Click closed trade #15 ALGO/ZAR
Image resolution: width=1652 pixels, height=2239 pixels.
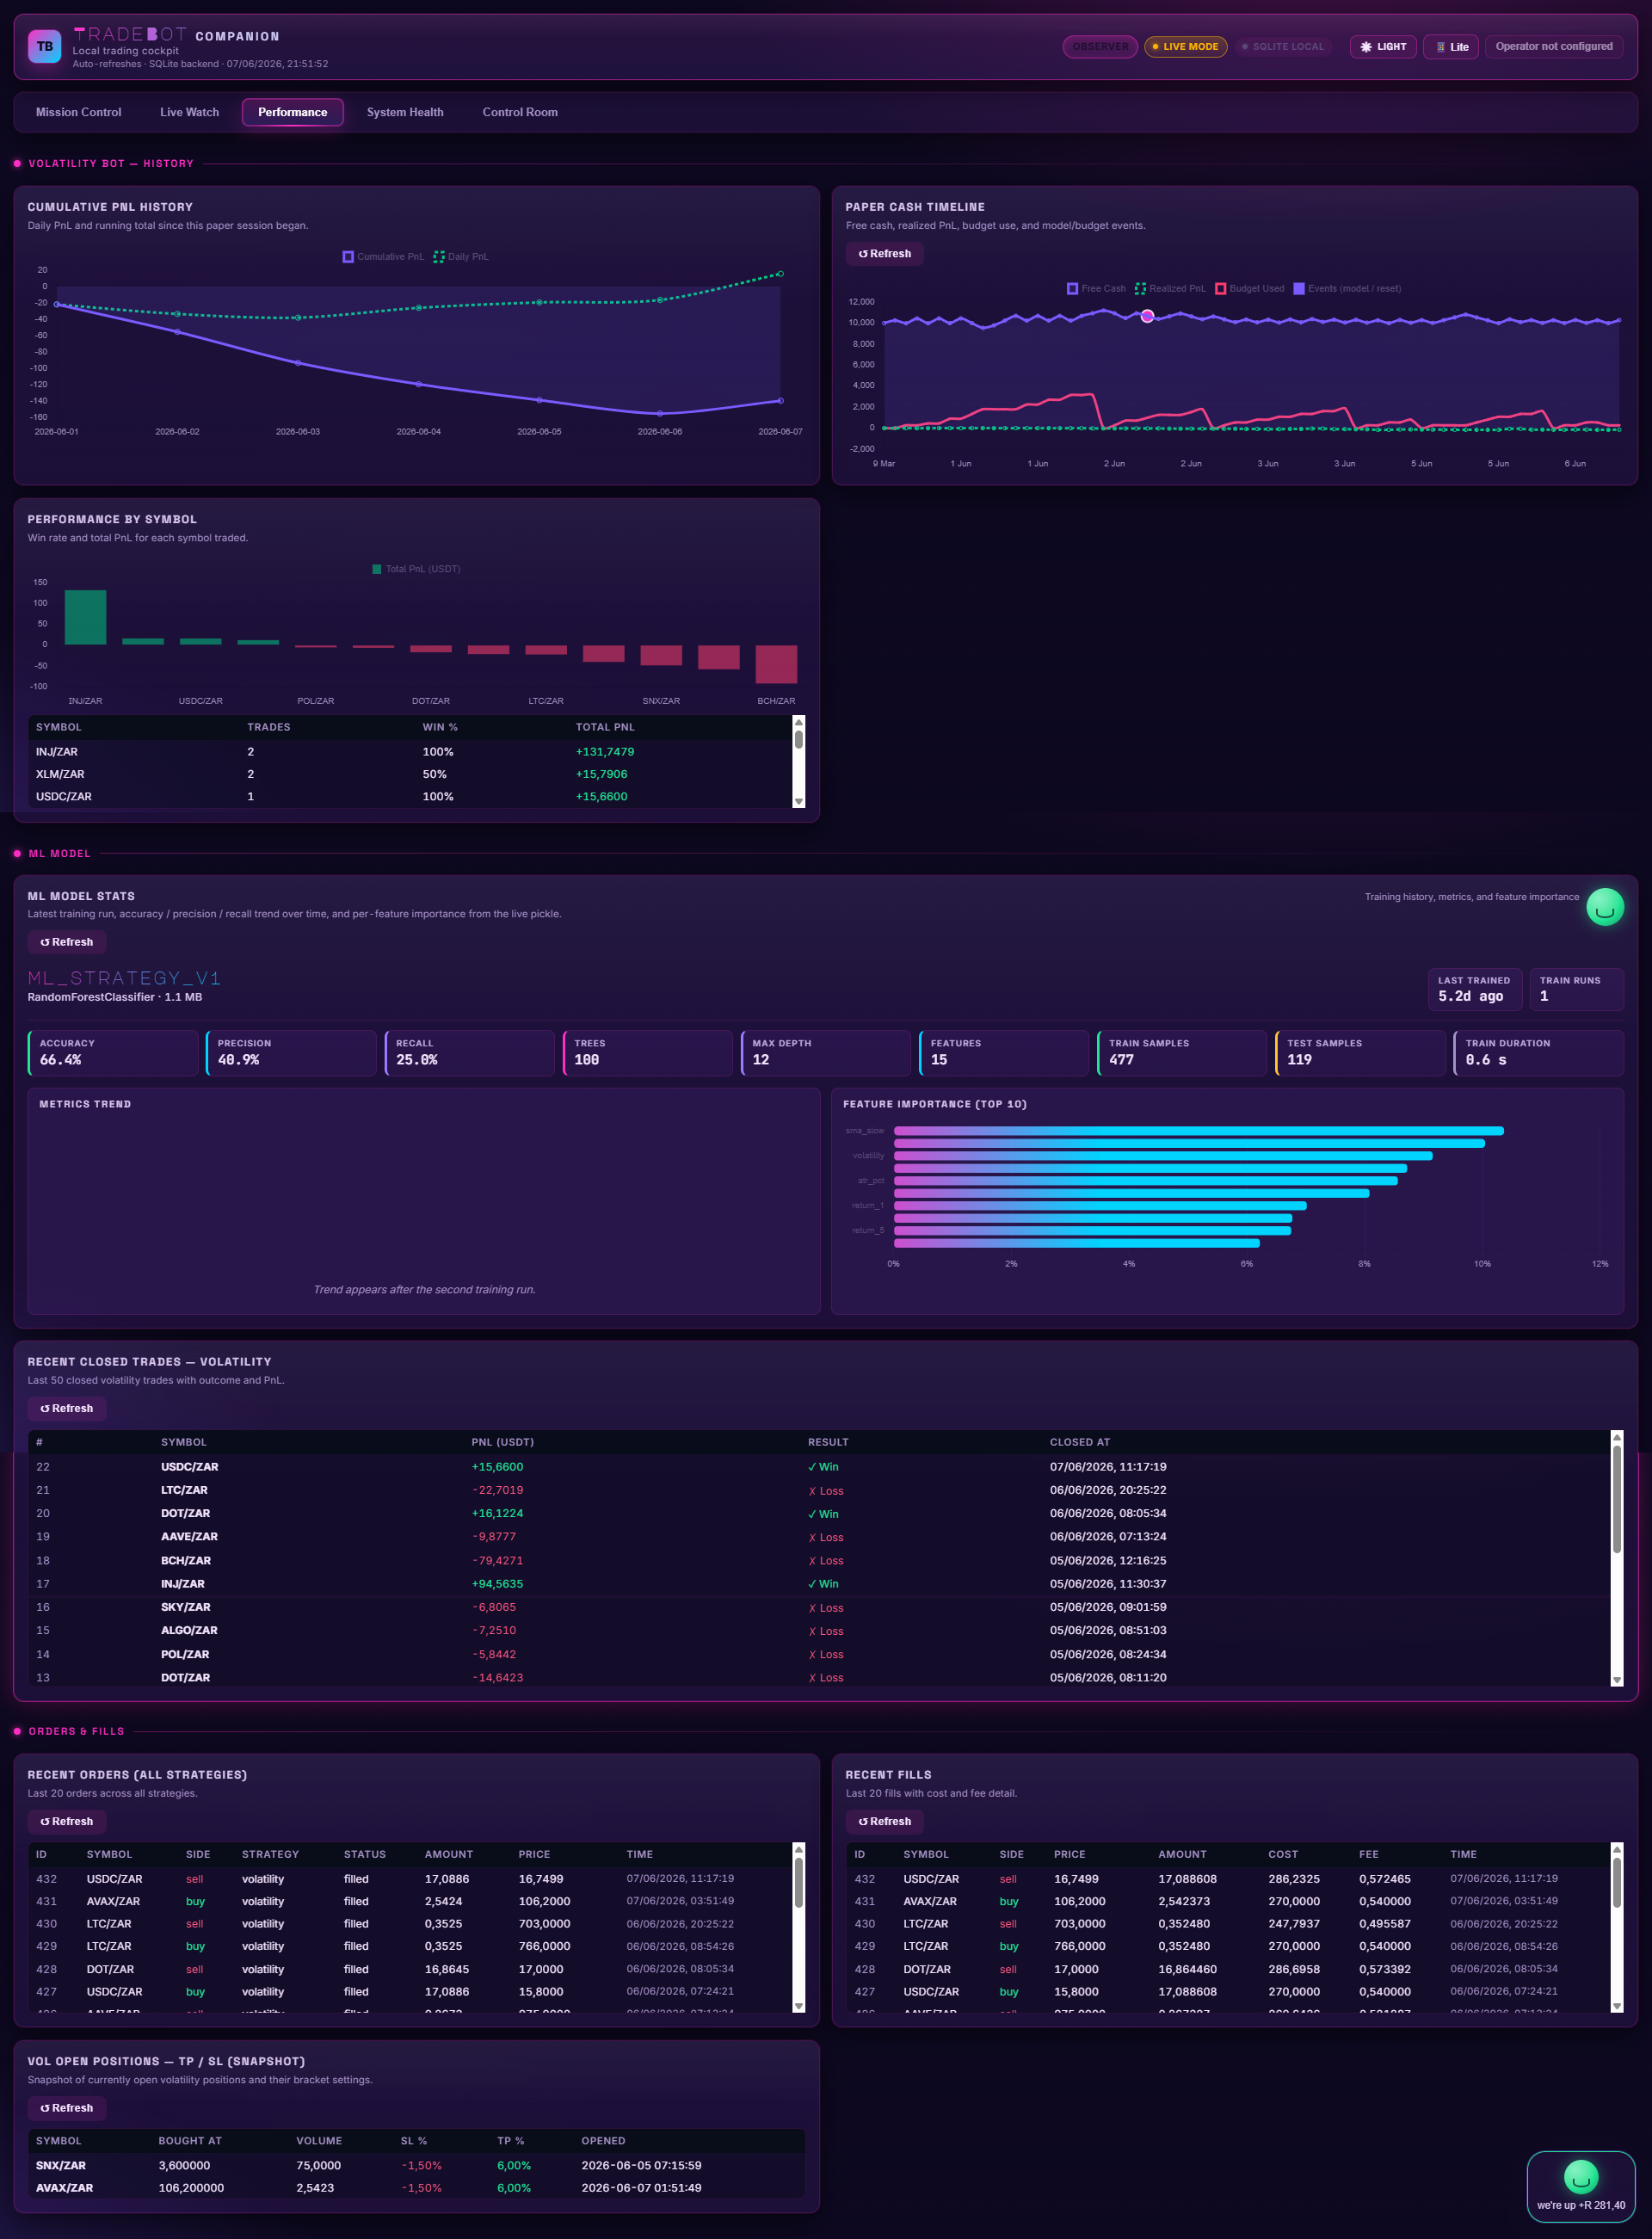click(819, 1630)
